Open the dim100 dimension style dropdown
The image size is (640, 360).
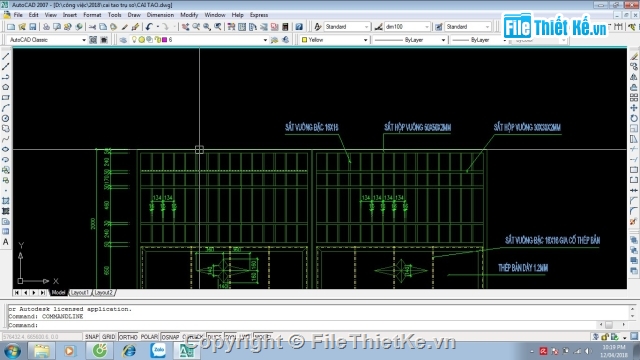pyautogui.click(x=407, y=27)
